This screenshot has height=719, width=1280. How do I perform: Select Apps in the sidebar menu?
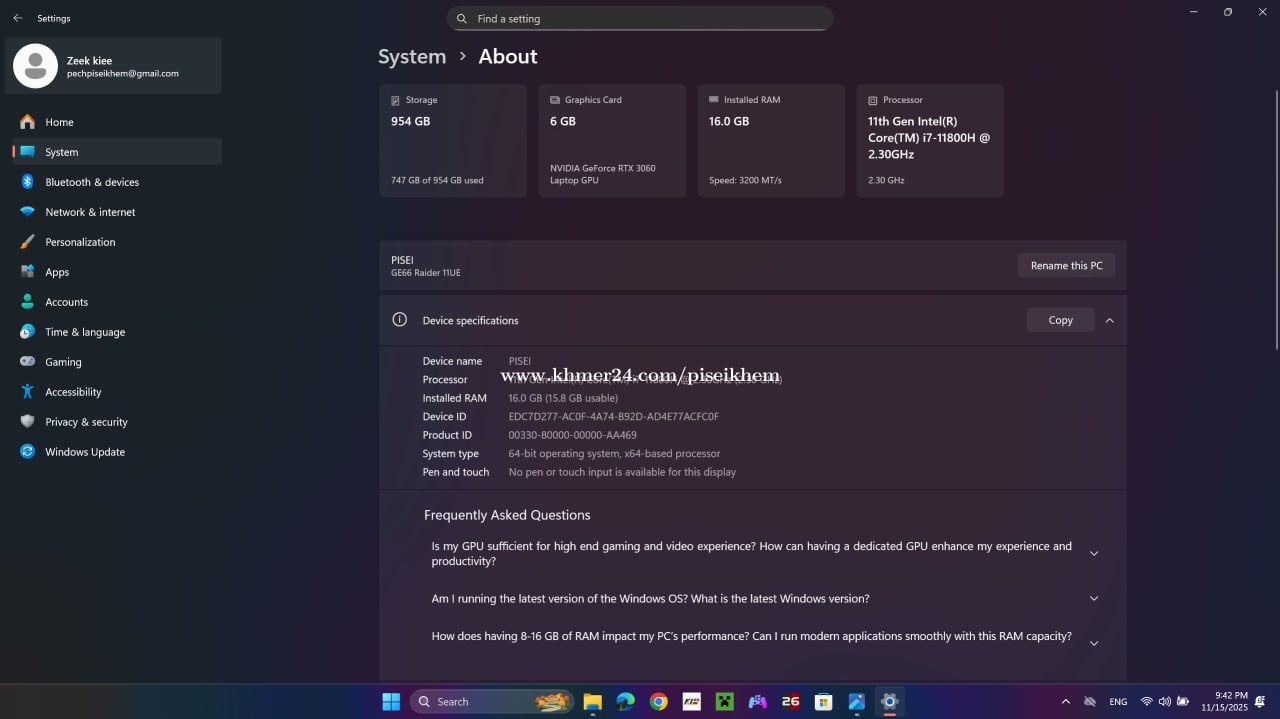57,272
